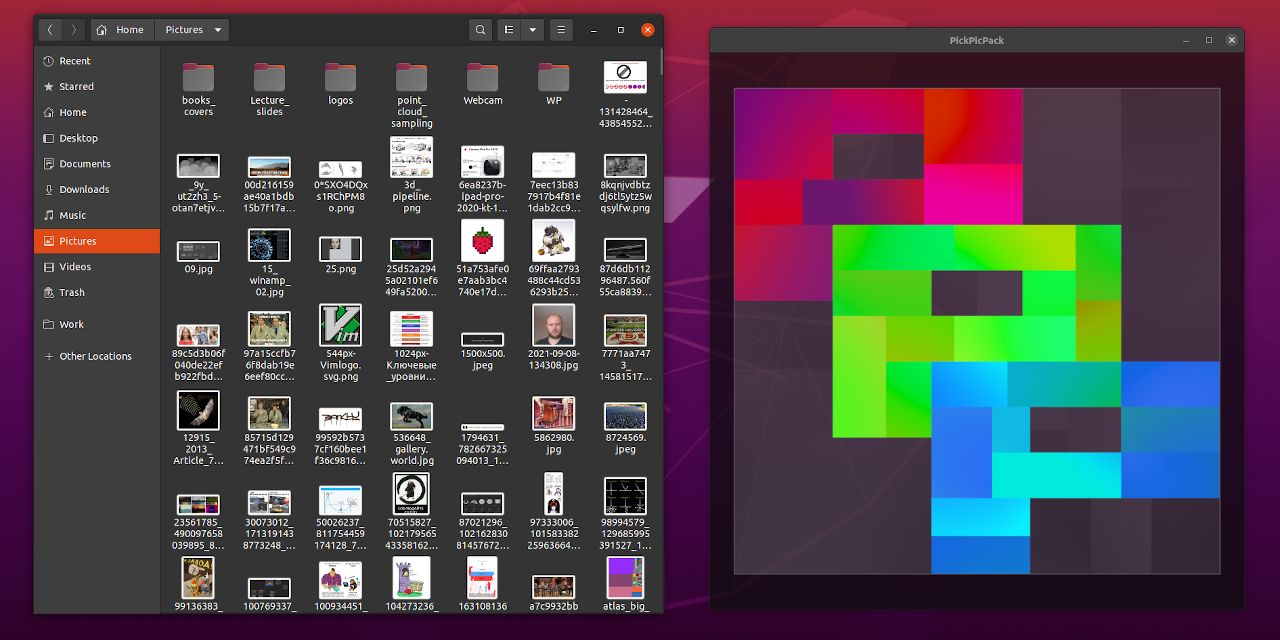Select the 15_winamp_02.jpg thumbnail
Screen dimensions: 1280x640
point(269,245)
